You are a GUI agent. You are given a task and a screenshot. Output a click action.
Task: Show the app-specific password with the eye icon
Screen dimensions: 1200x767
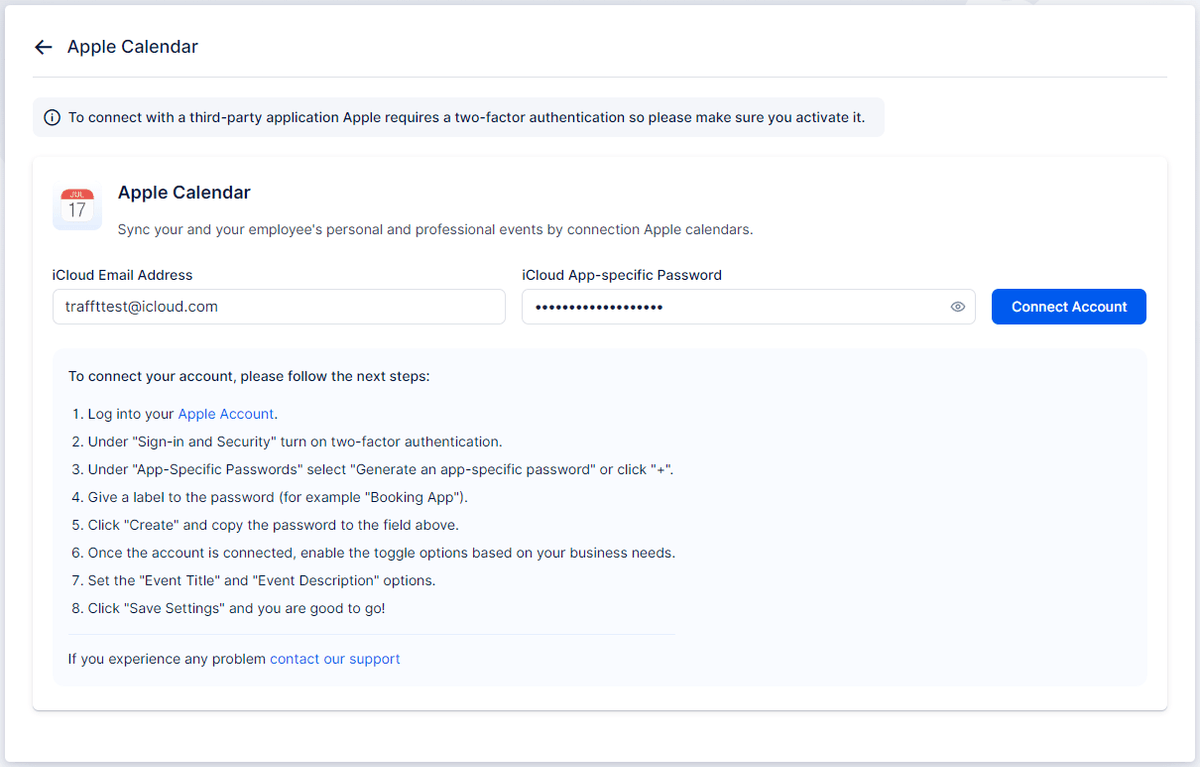point(957,307)
